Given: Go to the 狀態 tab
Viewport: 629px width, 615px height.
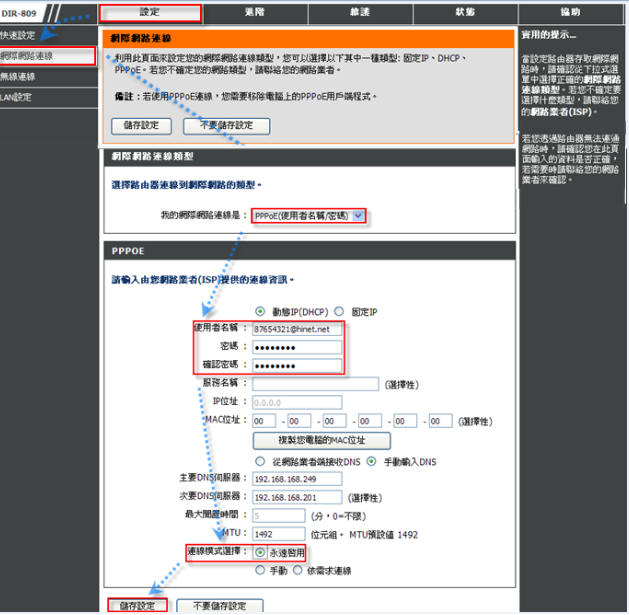Looking at the screenshot, I should 464,13.
